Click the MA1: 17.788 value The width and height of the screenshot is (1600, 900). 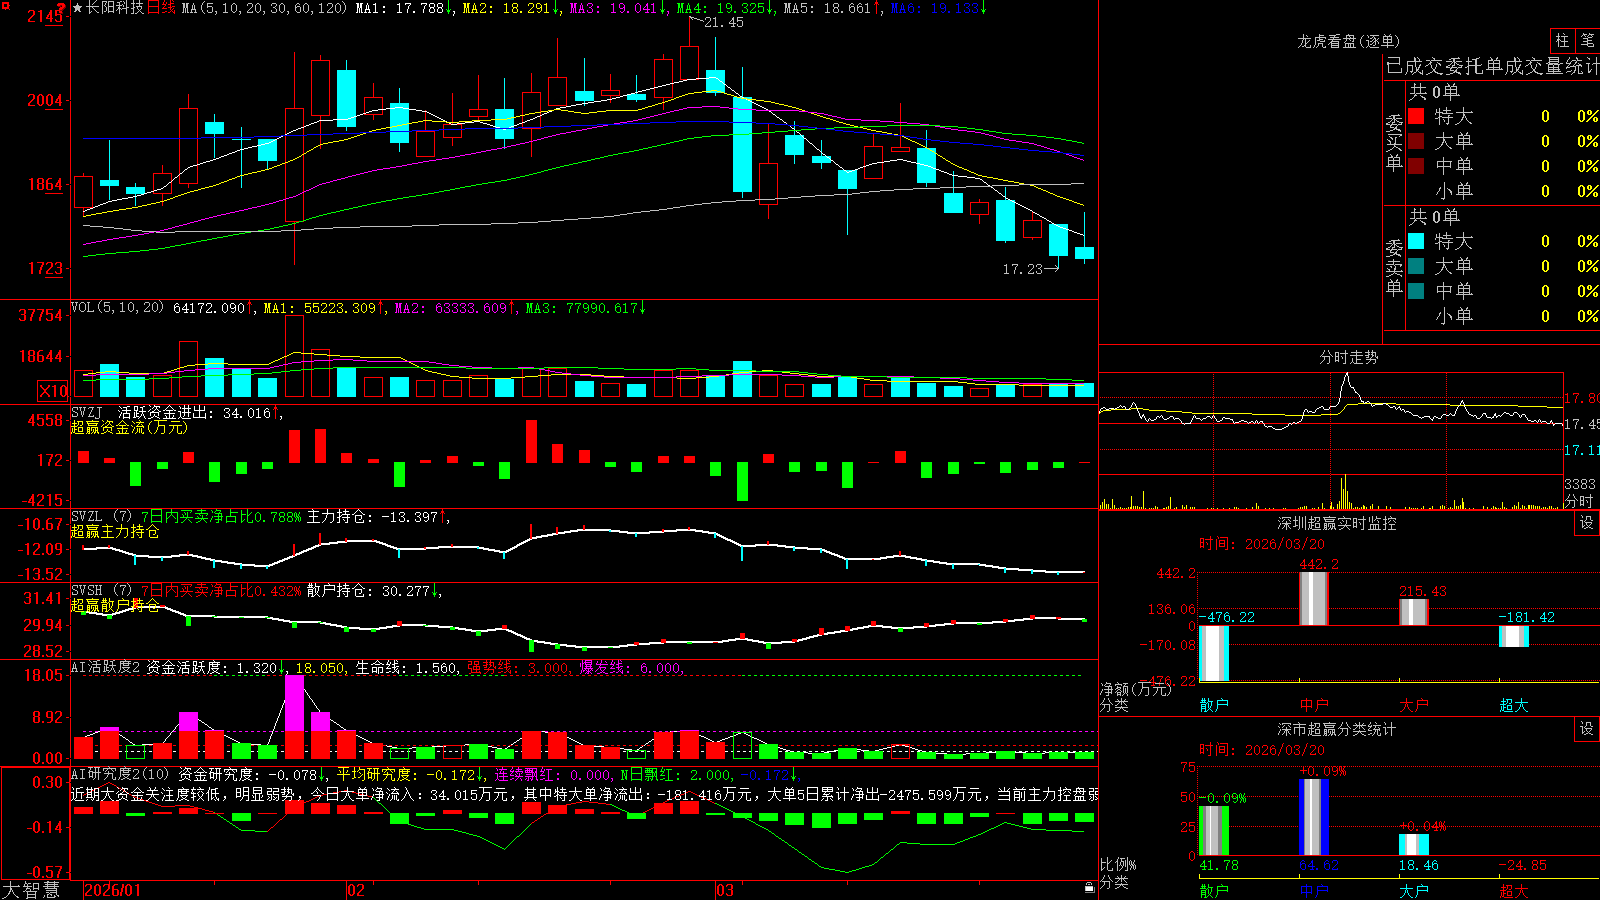400,8
